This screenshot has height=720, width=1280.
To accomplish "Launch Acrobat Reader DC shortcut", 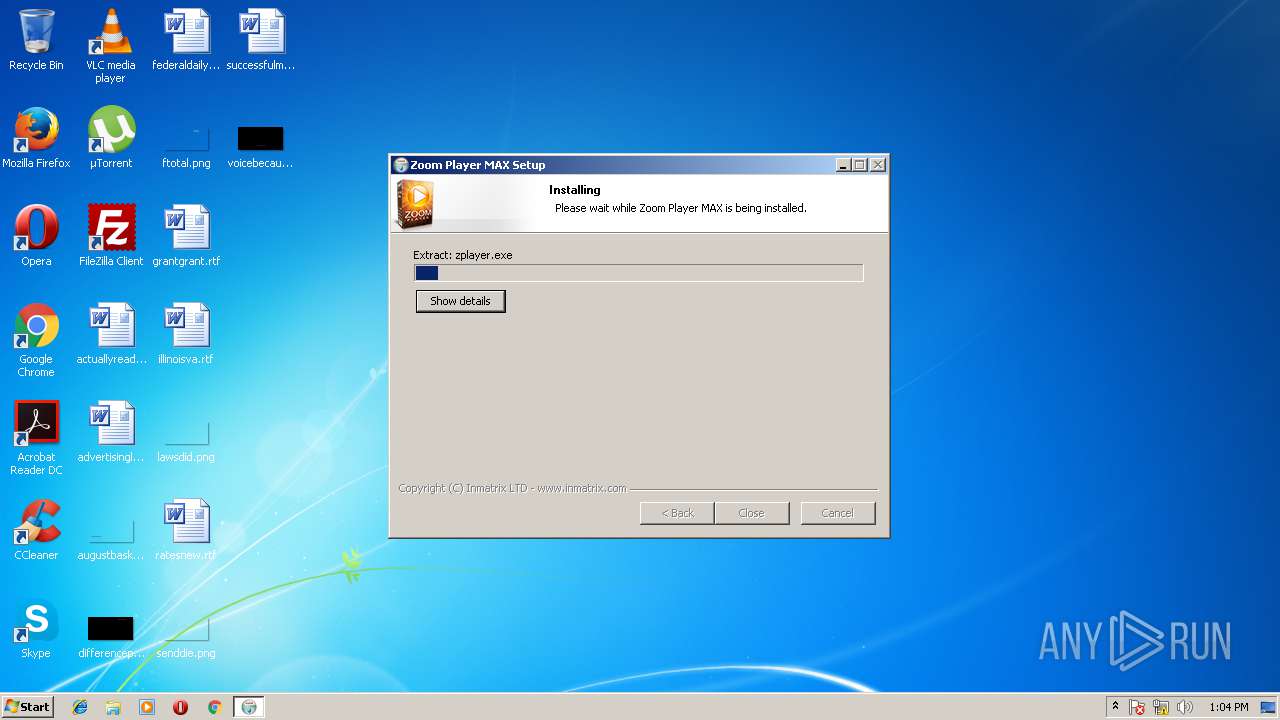I will point(36,438).
